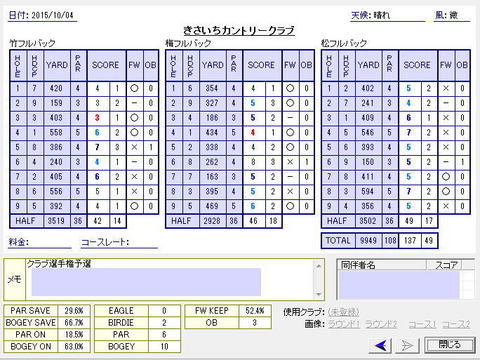Click the total score 137
Viewport: 480px width, 360px height.
tap(410, 241)
